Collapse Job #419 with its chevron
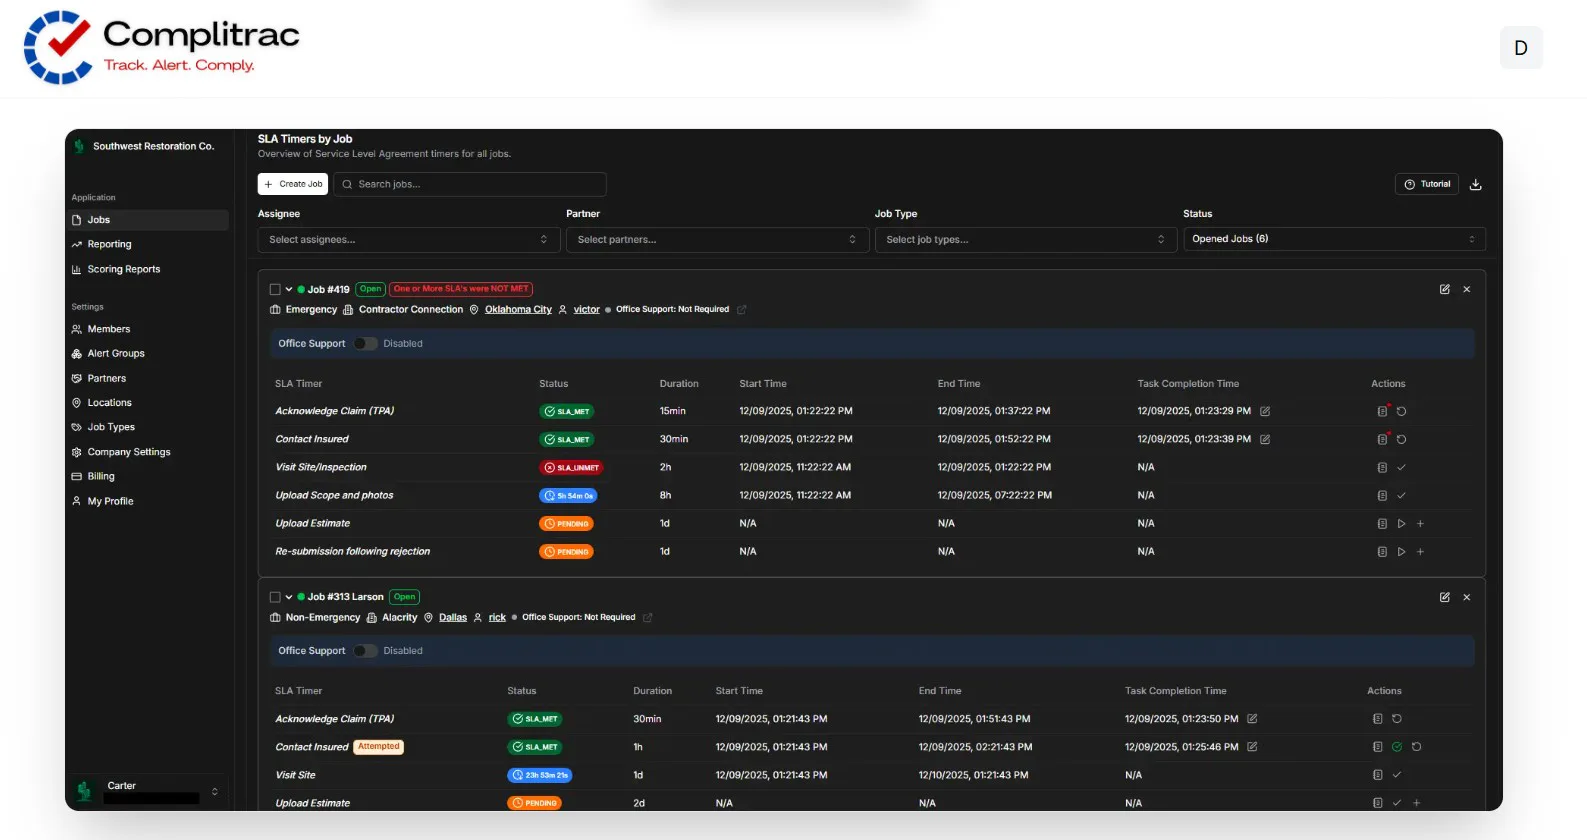Screen dimensions: 1587x840 pyautogui.click(x=289, y=289)
